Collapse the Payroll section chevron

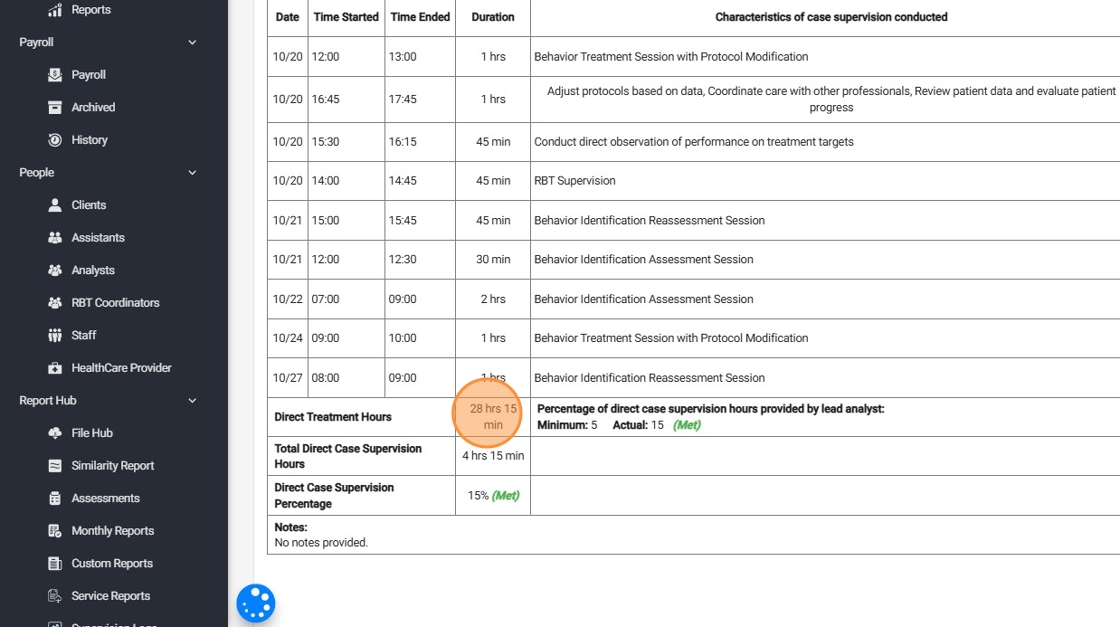tap(192, 42)
